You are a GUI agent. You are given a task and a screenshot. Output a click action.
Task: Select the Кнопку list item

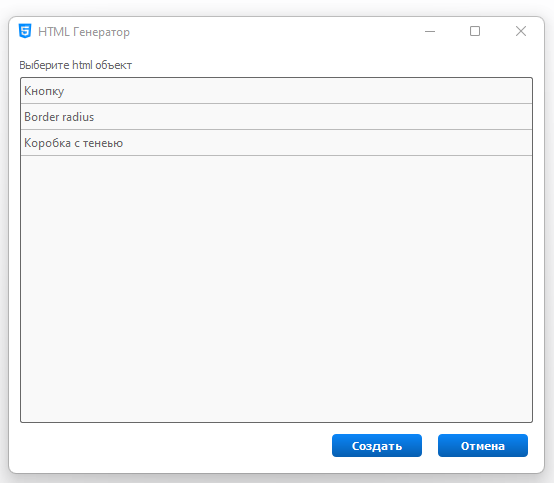276,91
